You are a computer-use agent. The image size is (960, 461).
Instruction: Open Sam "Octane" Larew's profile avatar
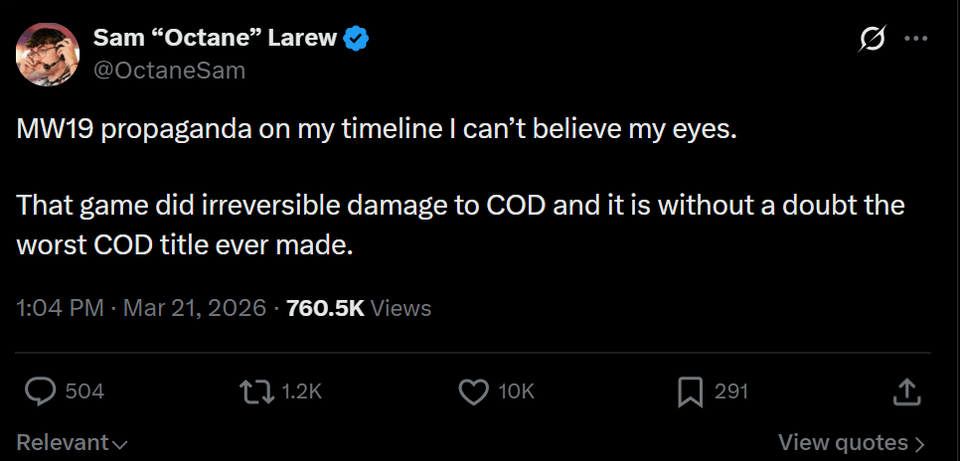point(47,54)
